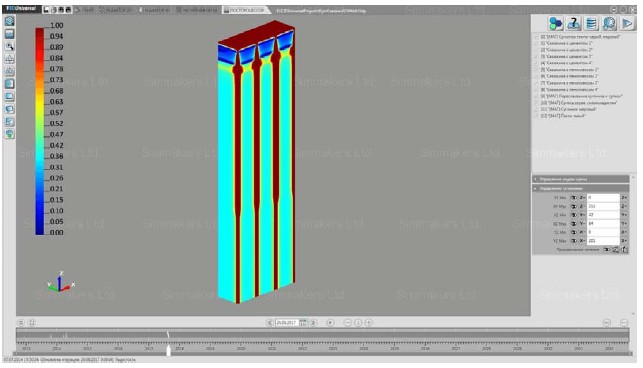Image resolution: width=643 pixels, height=368 pixels.
Task: Click the three colored circles materials icon
Action: click(556, 23)
